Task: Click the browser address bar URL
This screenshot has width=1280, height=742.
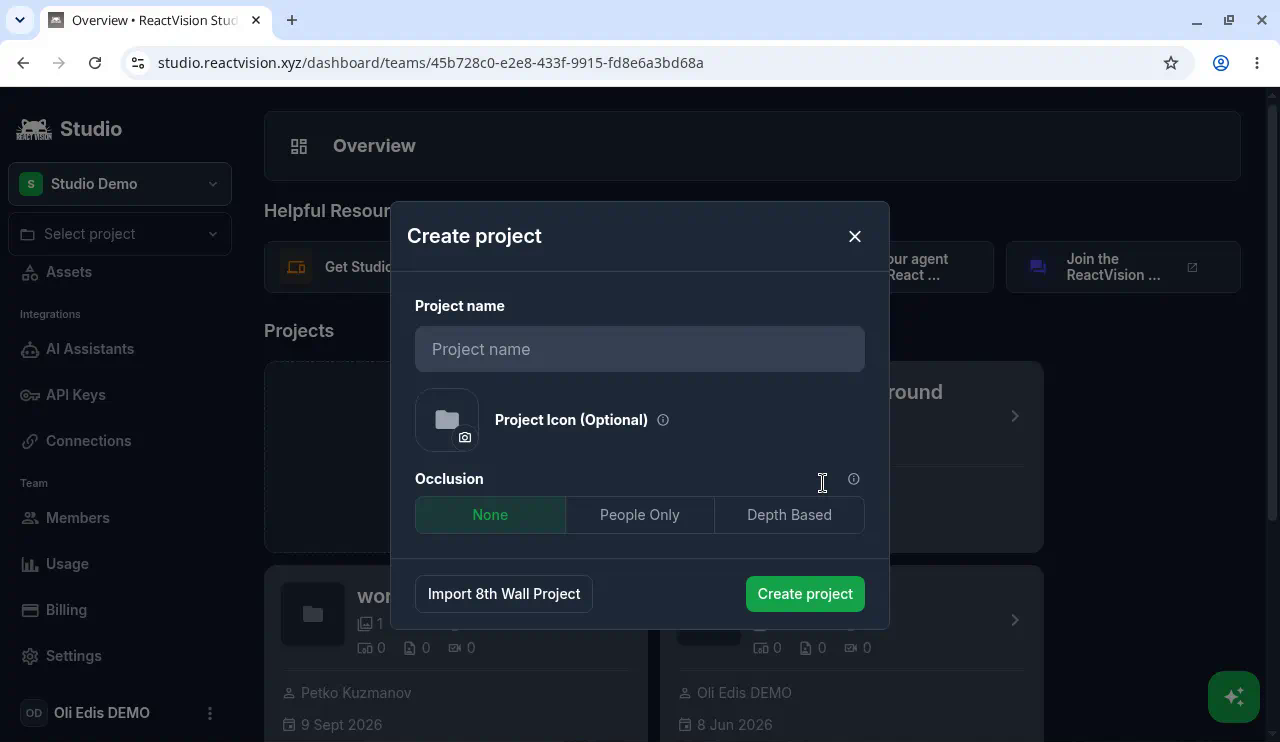Action: coord(431,63)
